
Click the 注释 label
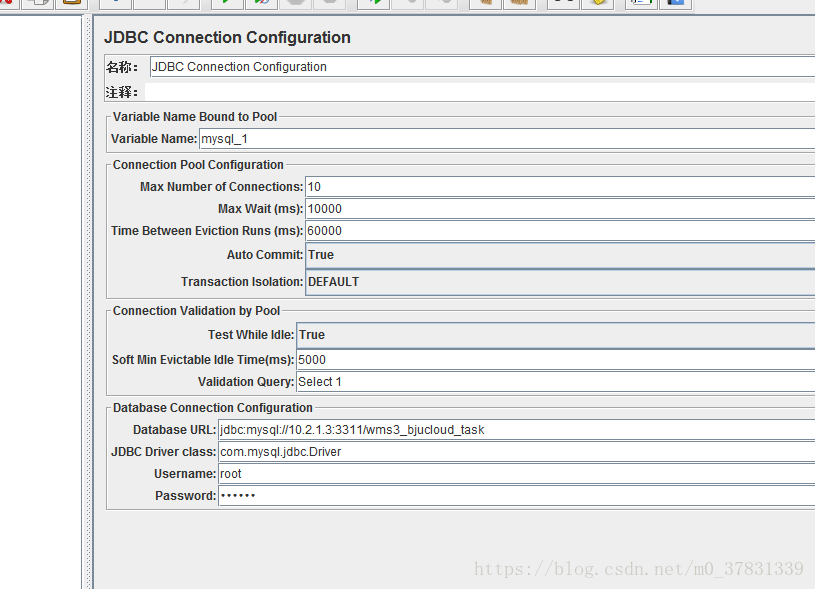click(122, 92)
